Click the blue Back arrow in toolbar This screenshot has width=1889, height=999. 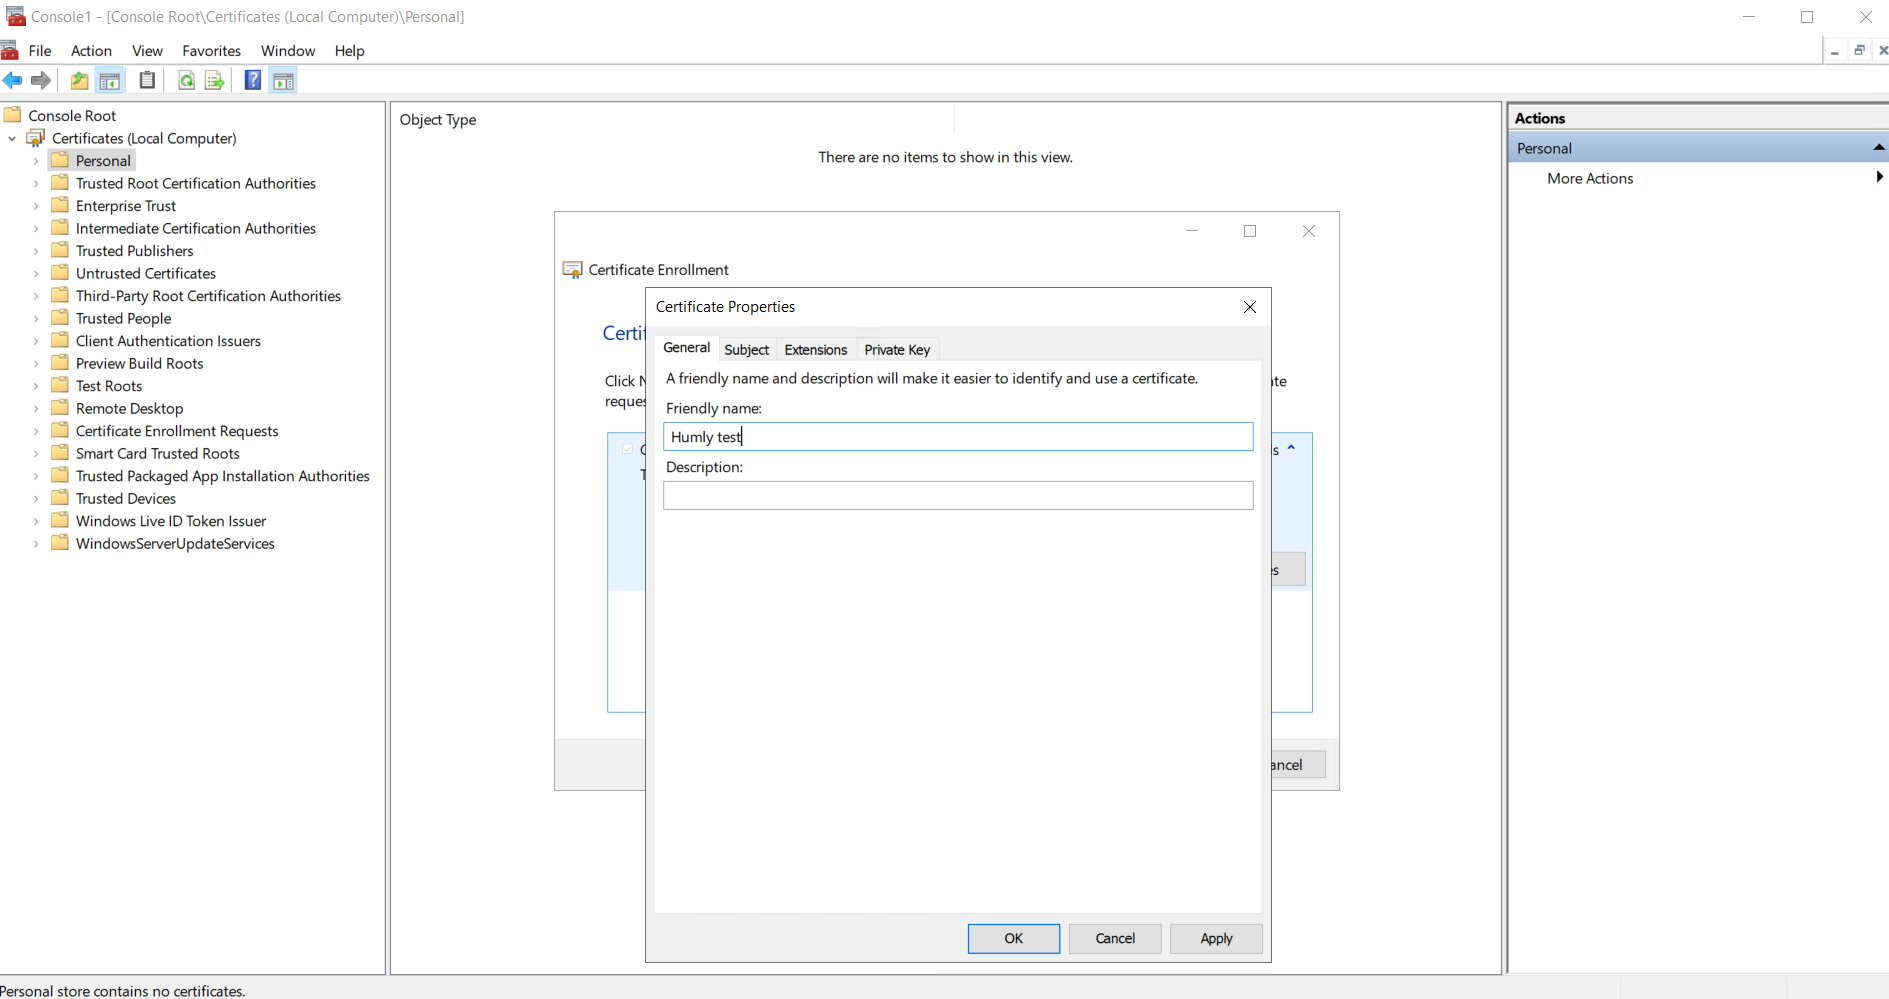[13, 81]
